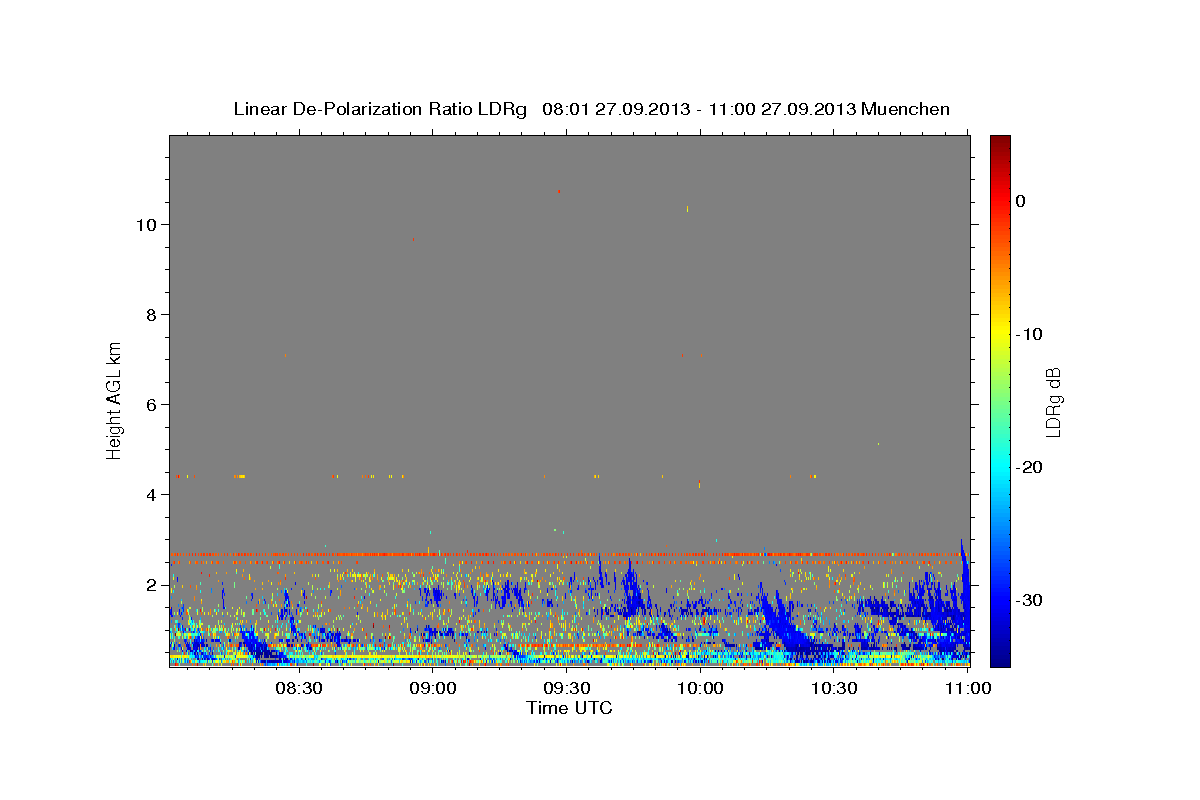Click the 09:00 time tick label

pos(433,688)
